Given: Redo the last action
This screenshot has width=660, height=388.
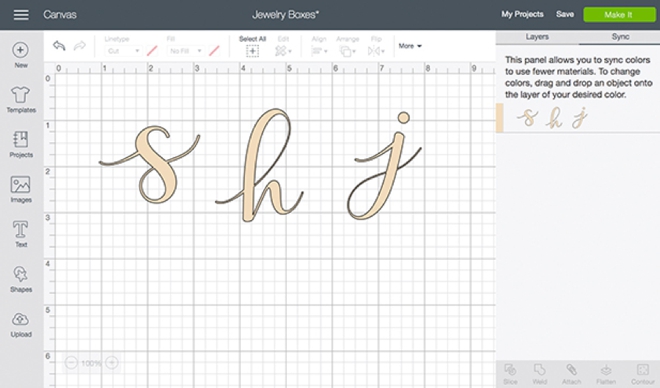Looking at the screenshot, I should click(80, 45).
